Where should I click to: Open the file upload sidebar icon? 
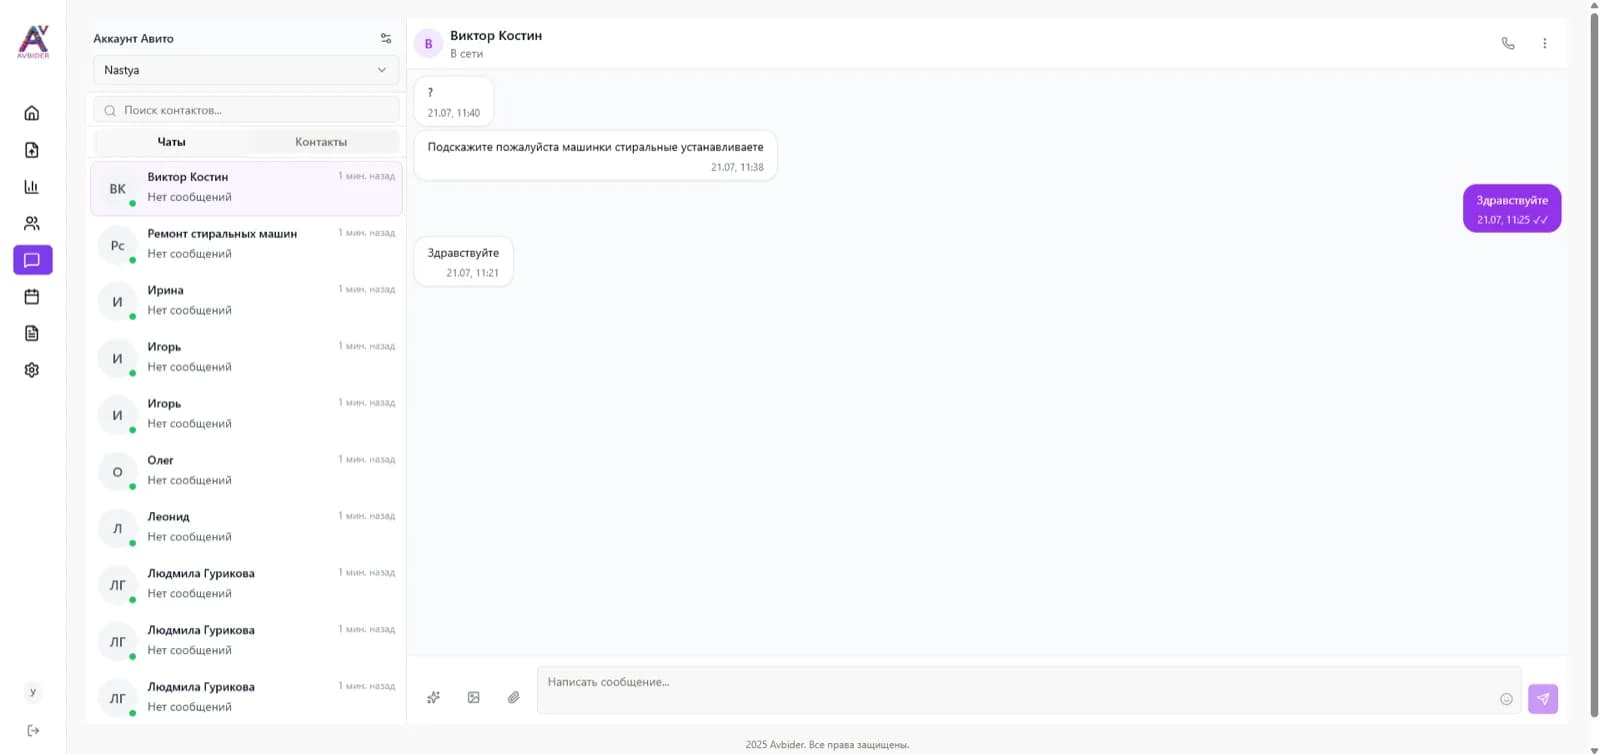coord(32,150)
